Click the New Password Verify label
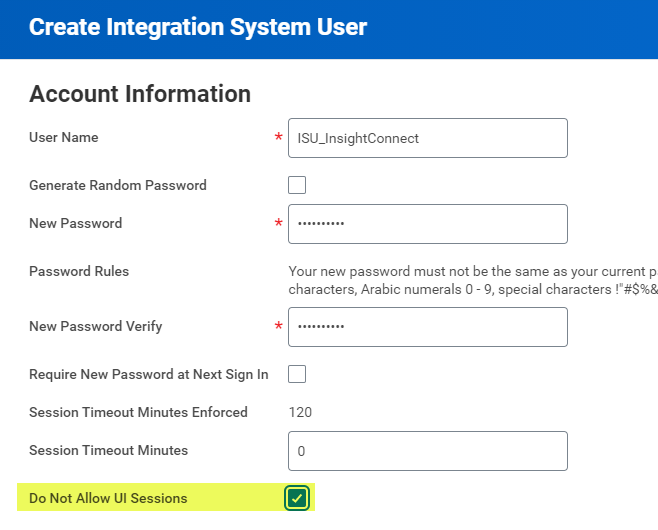 click(96, 326)
